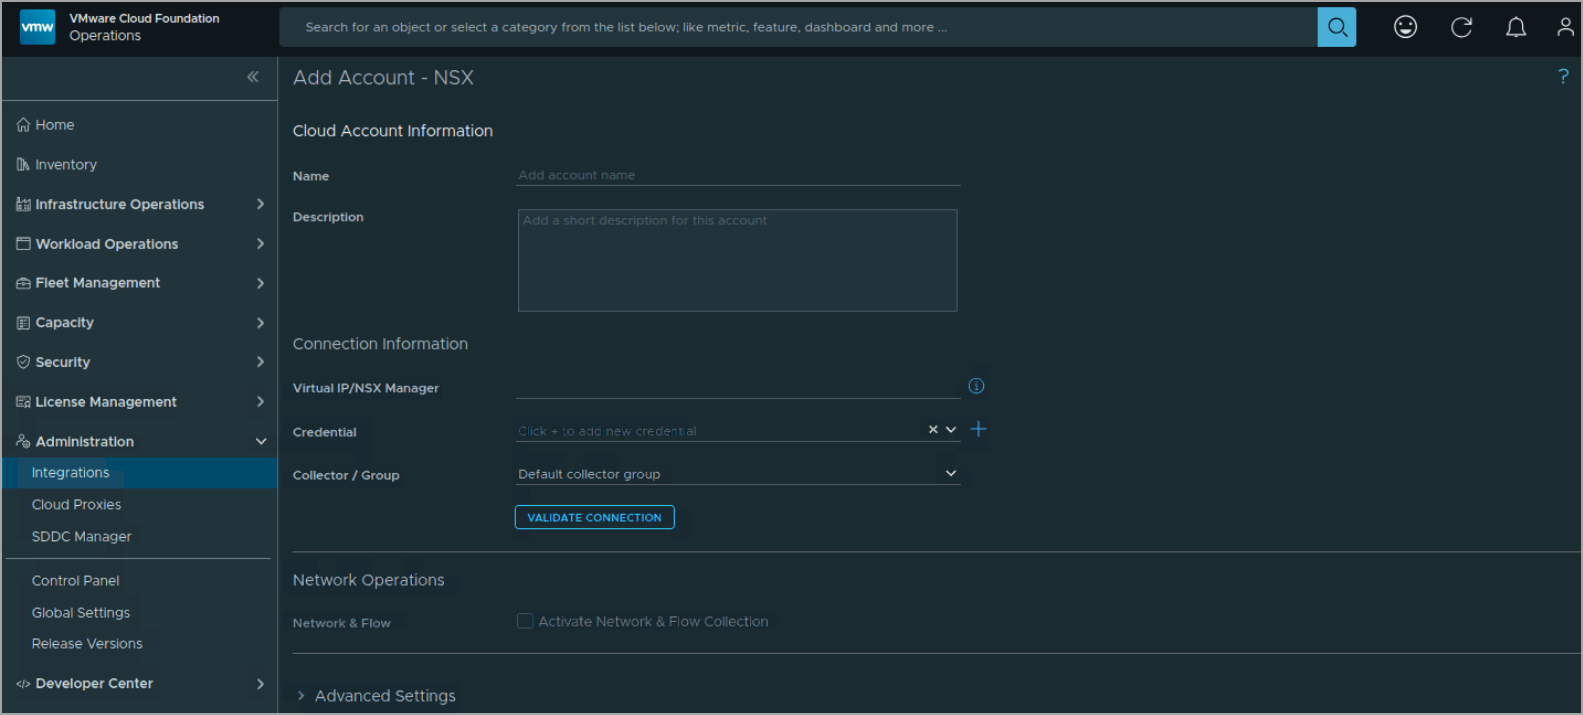The width and height of the screenshot is (1583, 715).
Task: Click the VALIDATE CONNECTION button
Action: (595, 517)
